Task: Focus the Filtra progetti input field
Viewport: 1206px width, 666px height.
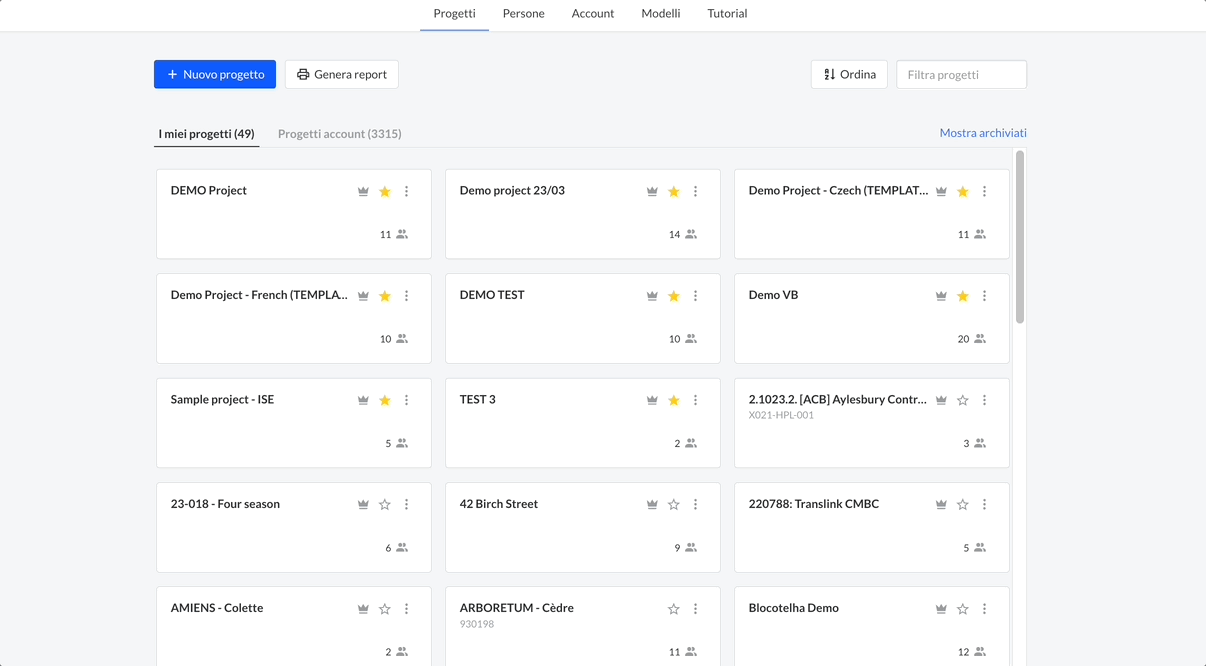Action: (x=962, y=74)
